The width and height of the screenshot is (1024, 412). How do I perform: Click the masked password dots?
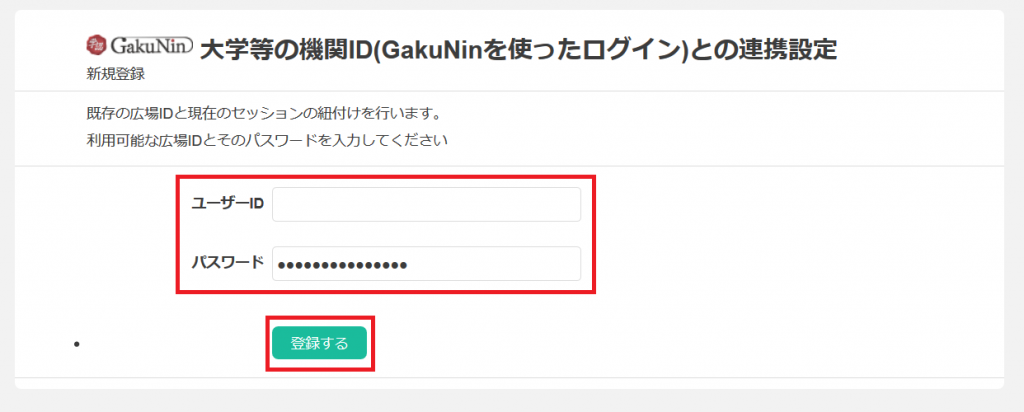tap(342, 265)
